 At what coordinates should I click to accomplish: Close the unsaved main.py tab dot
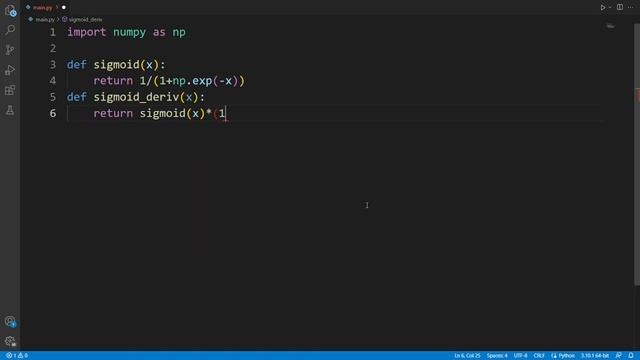click(64, 7)
